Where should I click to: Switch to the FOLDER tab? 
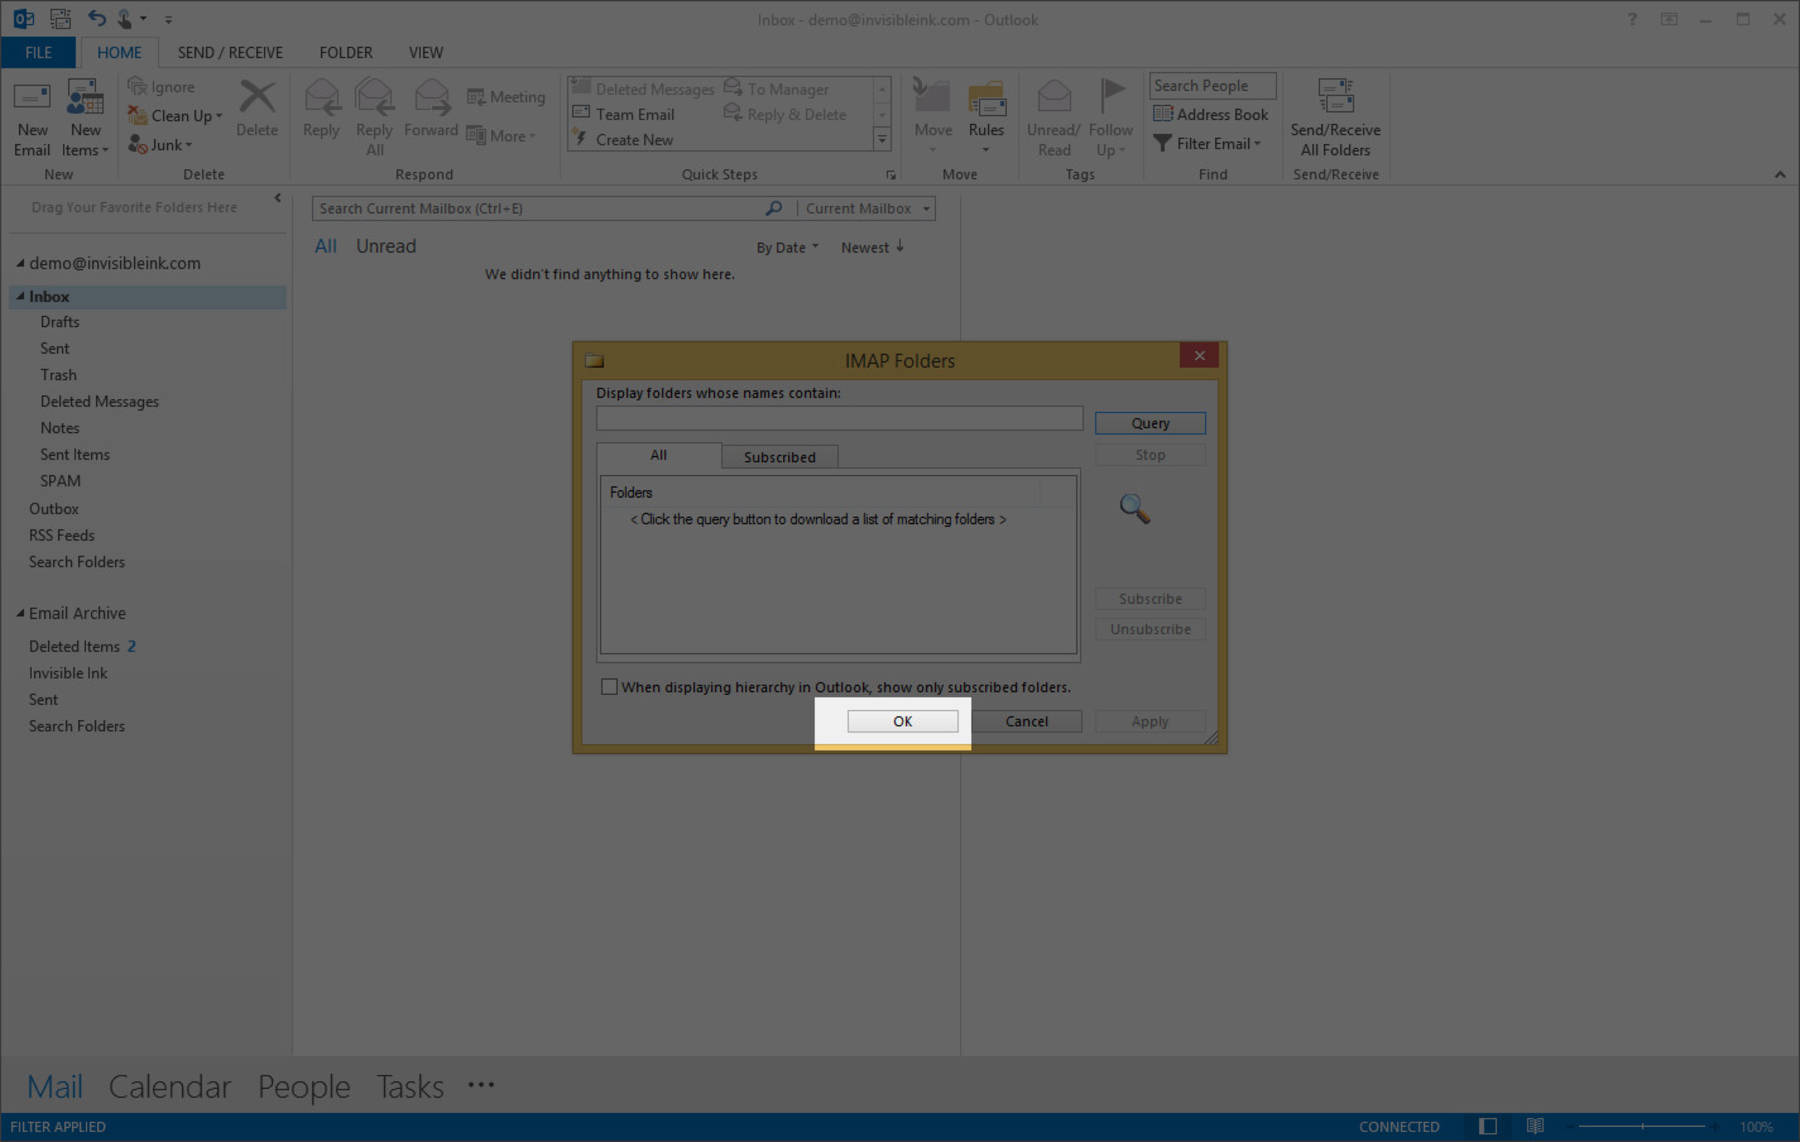coord(346,52)
